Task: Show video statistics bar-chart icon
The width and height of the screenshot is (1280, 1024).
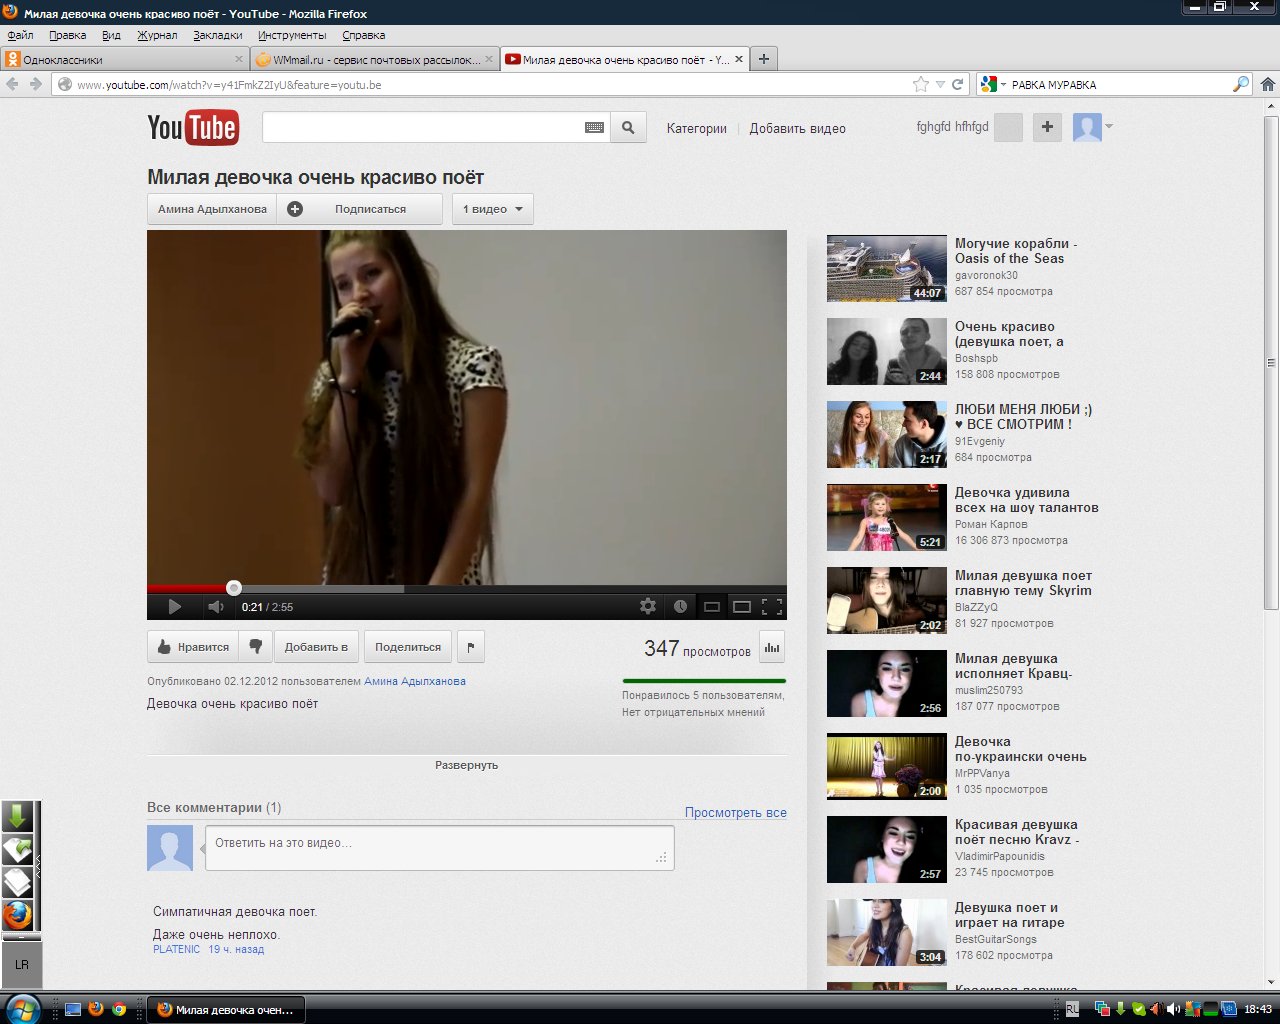Action: (x=772, y=647)
